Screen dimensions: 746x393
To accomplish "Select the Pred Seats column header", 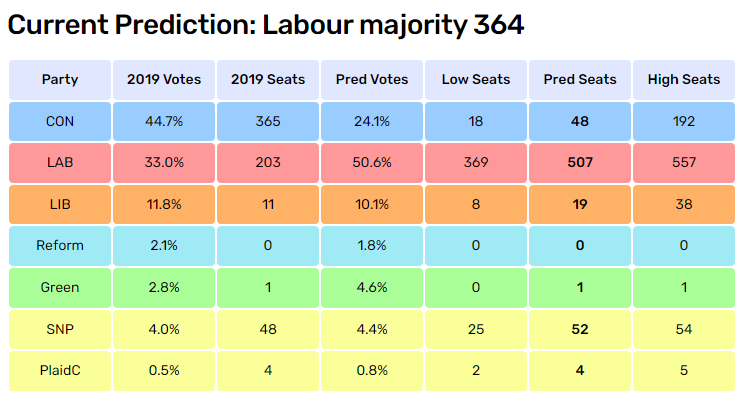I will click(x=579, y=79).
